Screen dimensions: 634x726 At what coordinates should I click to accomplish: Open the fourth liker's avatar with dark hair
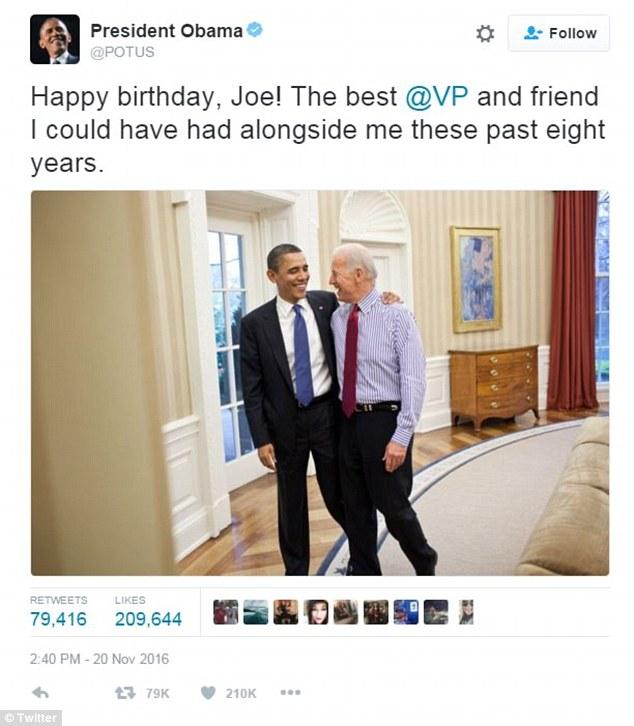[316, 612]
